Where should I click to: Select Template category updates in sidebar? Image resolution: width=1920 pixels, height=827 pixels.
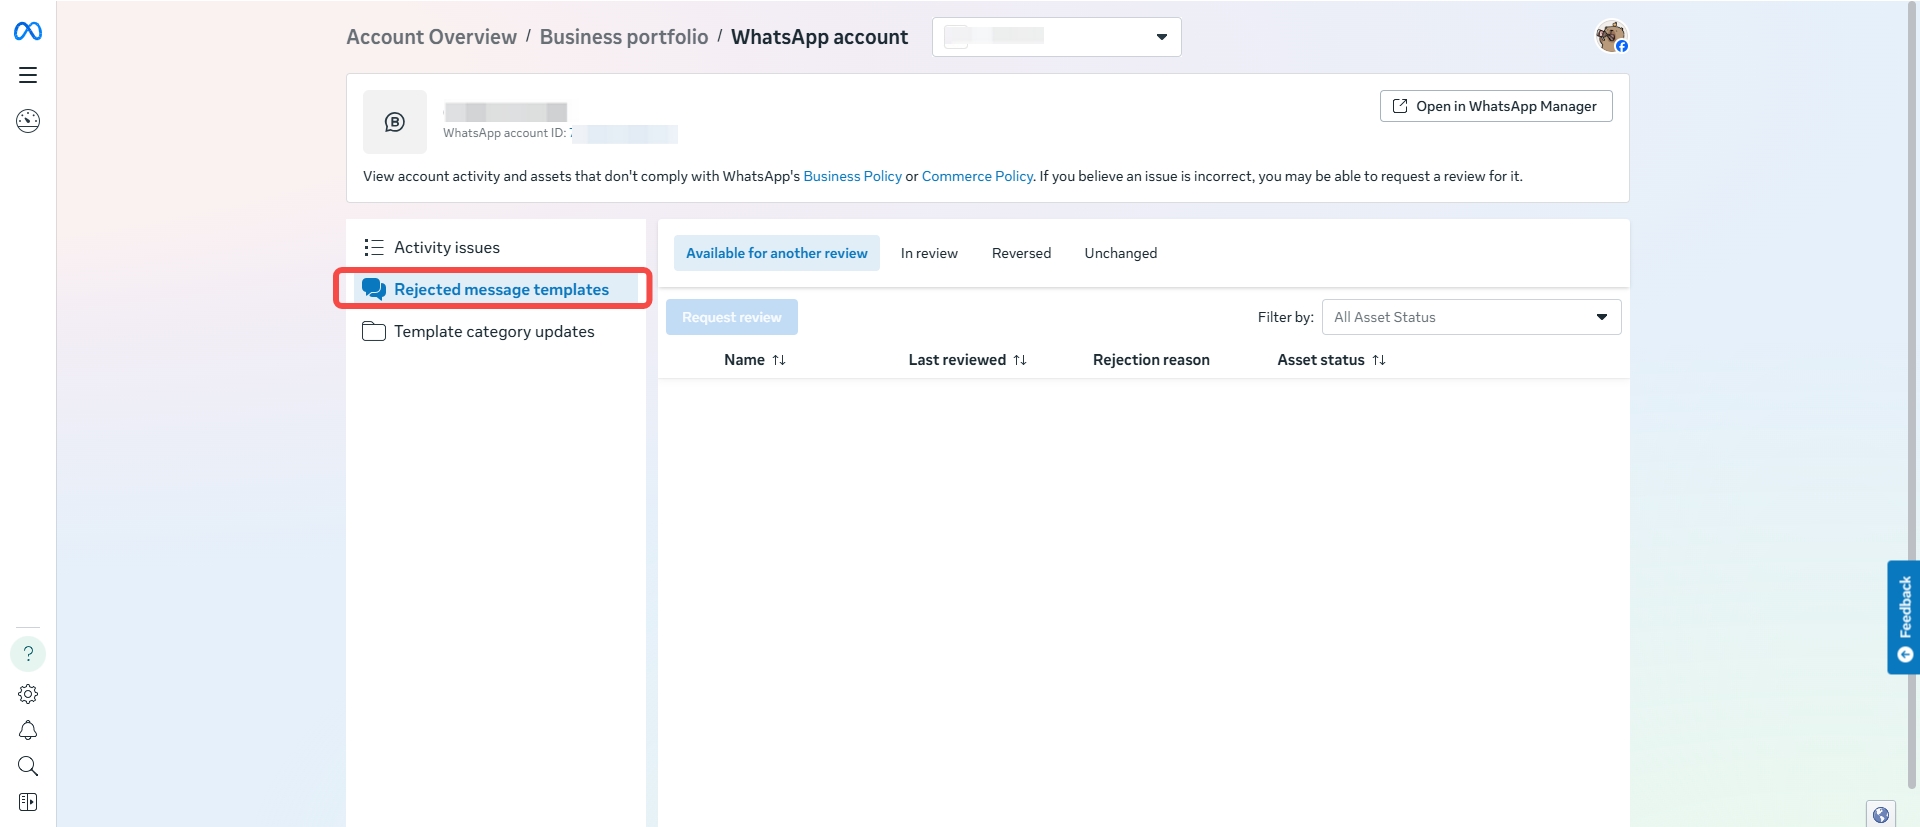pos(494,332)
